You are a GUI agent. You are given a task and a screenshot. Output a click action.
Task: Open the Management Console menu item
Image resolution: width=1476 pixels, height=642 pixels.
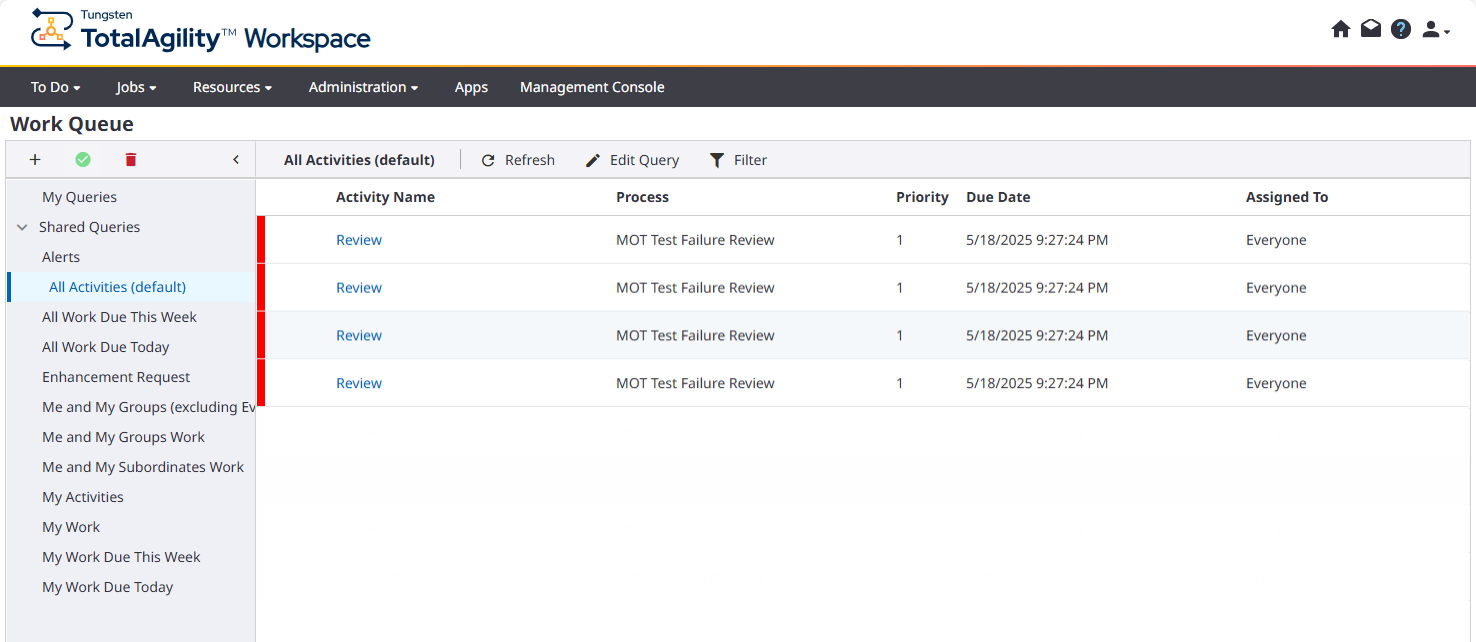tap(592, 87)
